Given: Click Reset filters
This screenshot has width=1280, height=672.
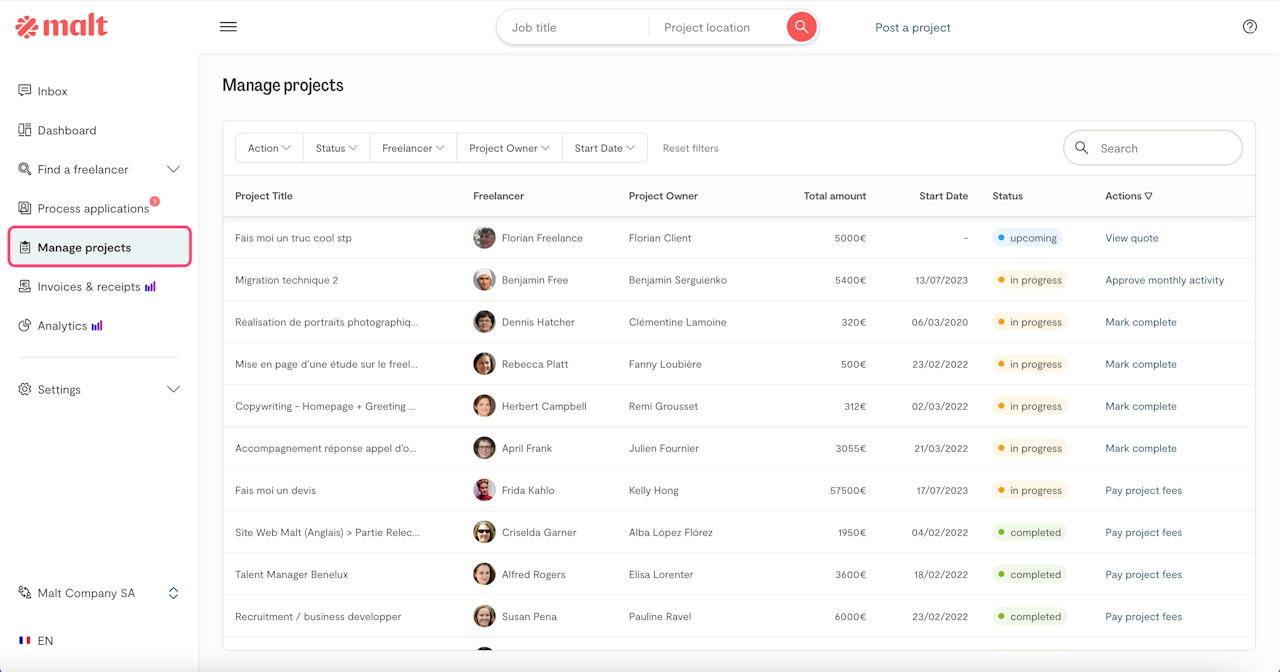Looking at the screenshot, I should pyautogui.click(x=690, y=148).
